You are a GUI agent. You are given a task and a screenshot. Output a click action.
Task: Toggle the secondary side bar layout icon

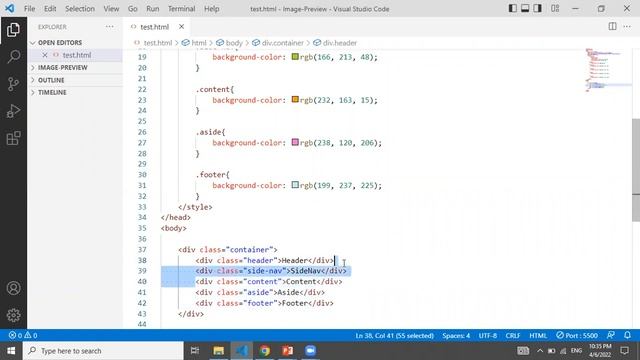538,8
